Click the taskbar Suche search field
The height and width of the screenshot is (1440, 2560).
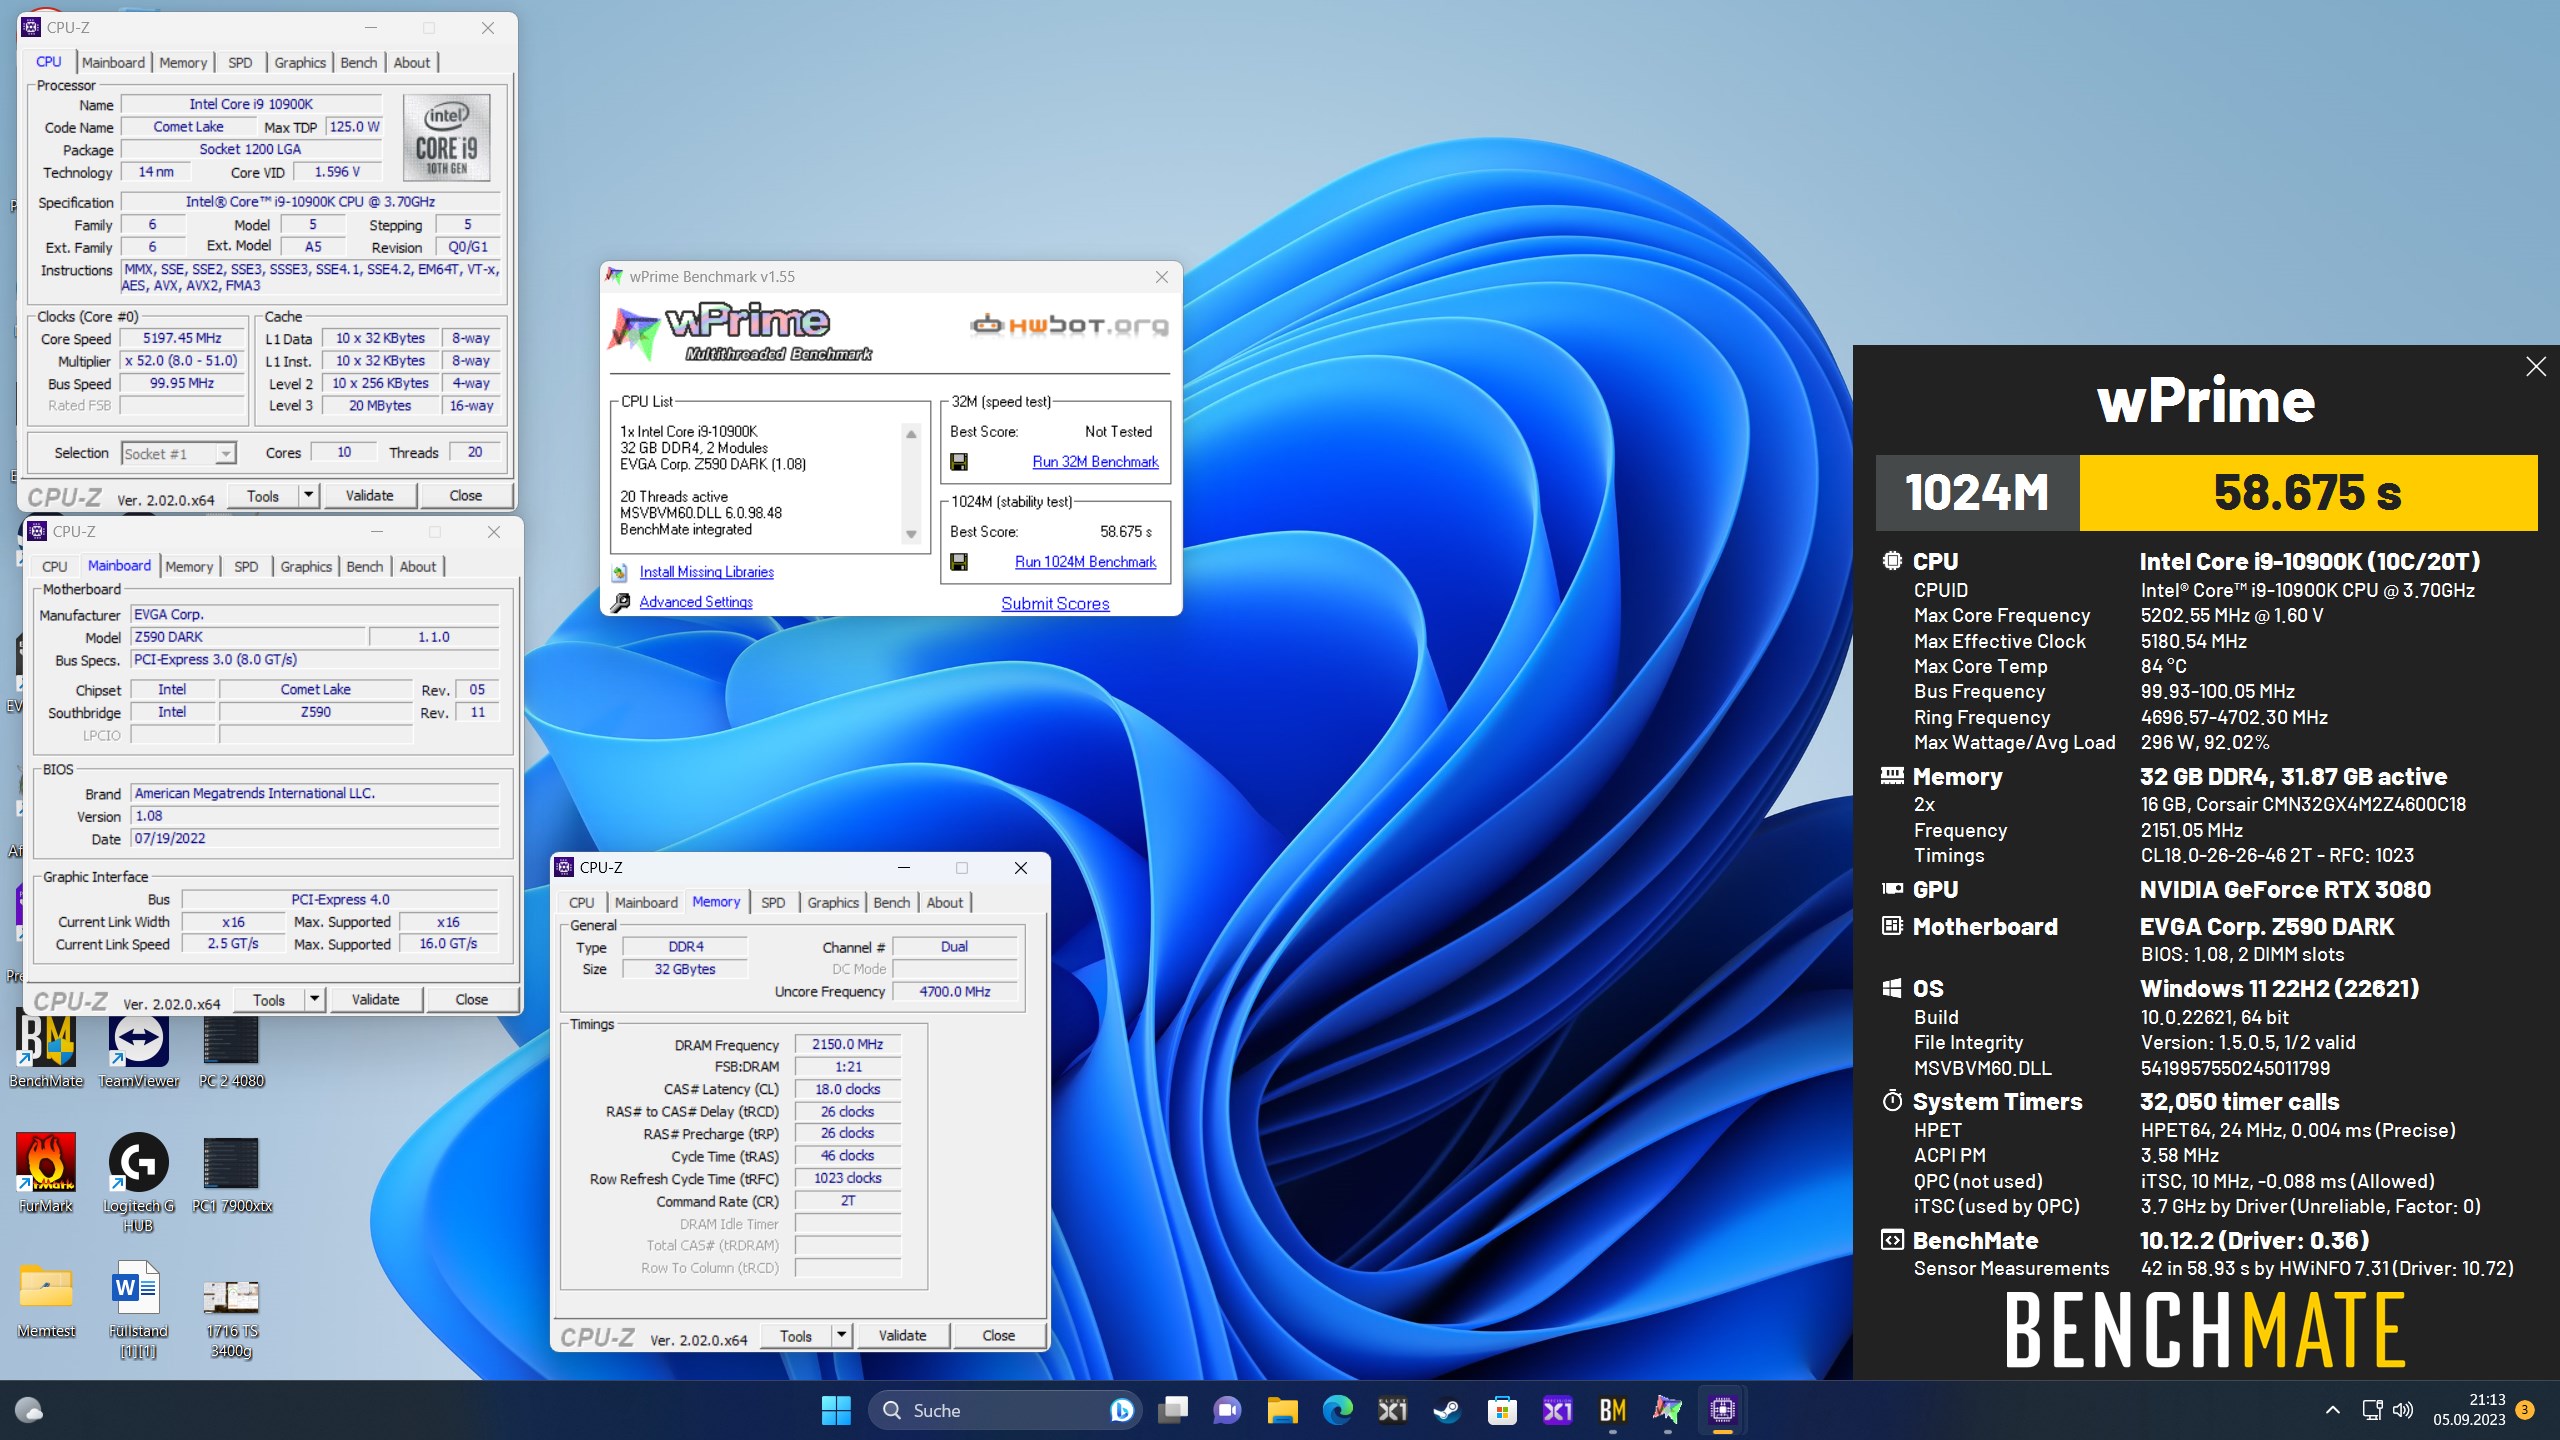pyautogui.click(x=1005, y=1410)
